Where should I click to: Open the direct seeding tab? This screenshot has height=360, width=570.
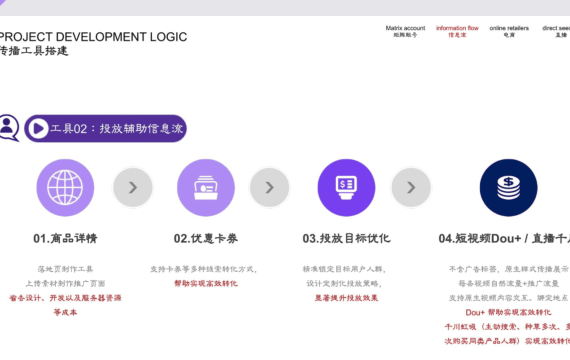556,31
